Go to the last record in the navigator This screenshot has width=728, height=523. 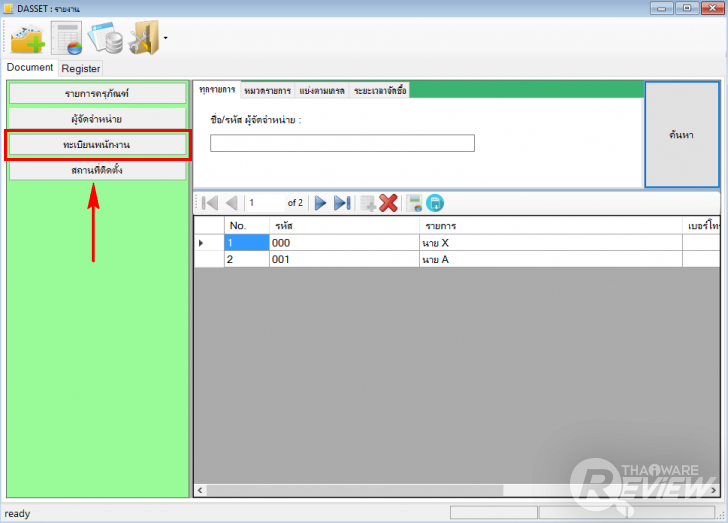click(342, 203)
